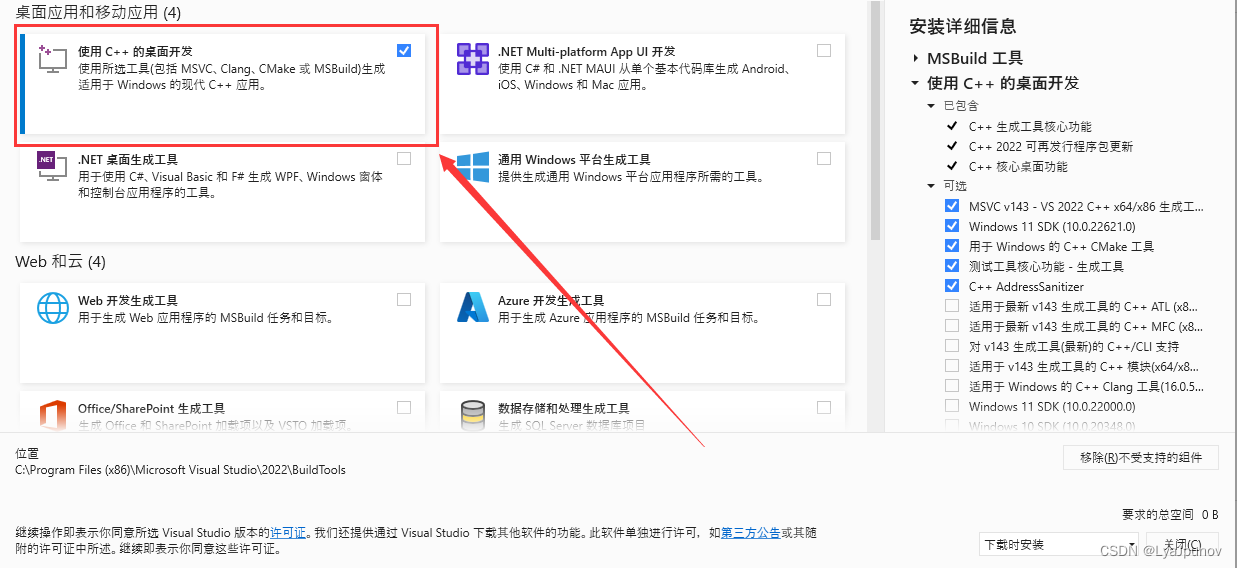
Task: Click the workloads list vertical scrollbar
Action: pos(875,120)
